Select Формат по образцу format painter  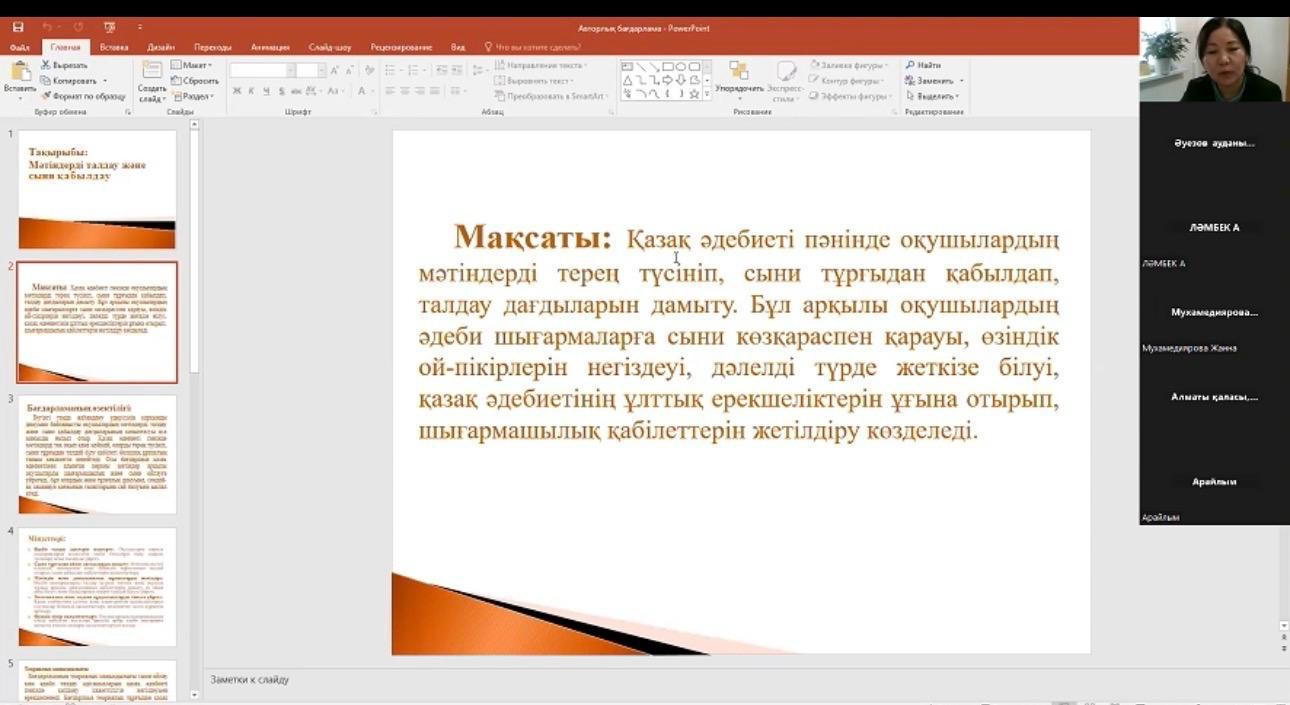click(82, 96)
